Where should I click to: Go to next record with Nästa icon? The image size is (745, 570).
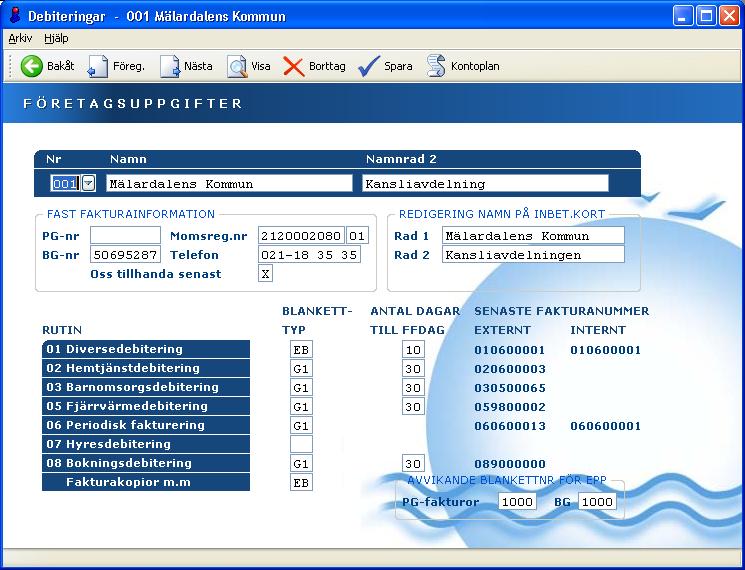coord(170,66)
